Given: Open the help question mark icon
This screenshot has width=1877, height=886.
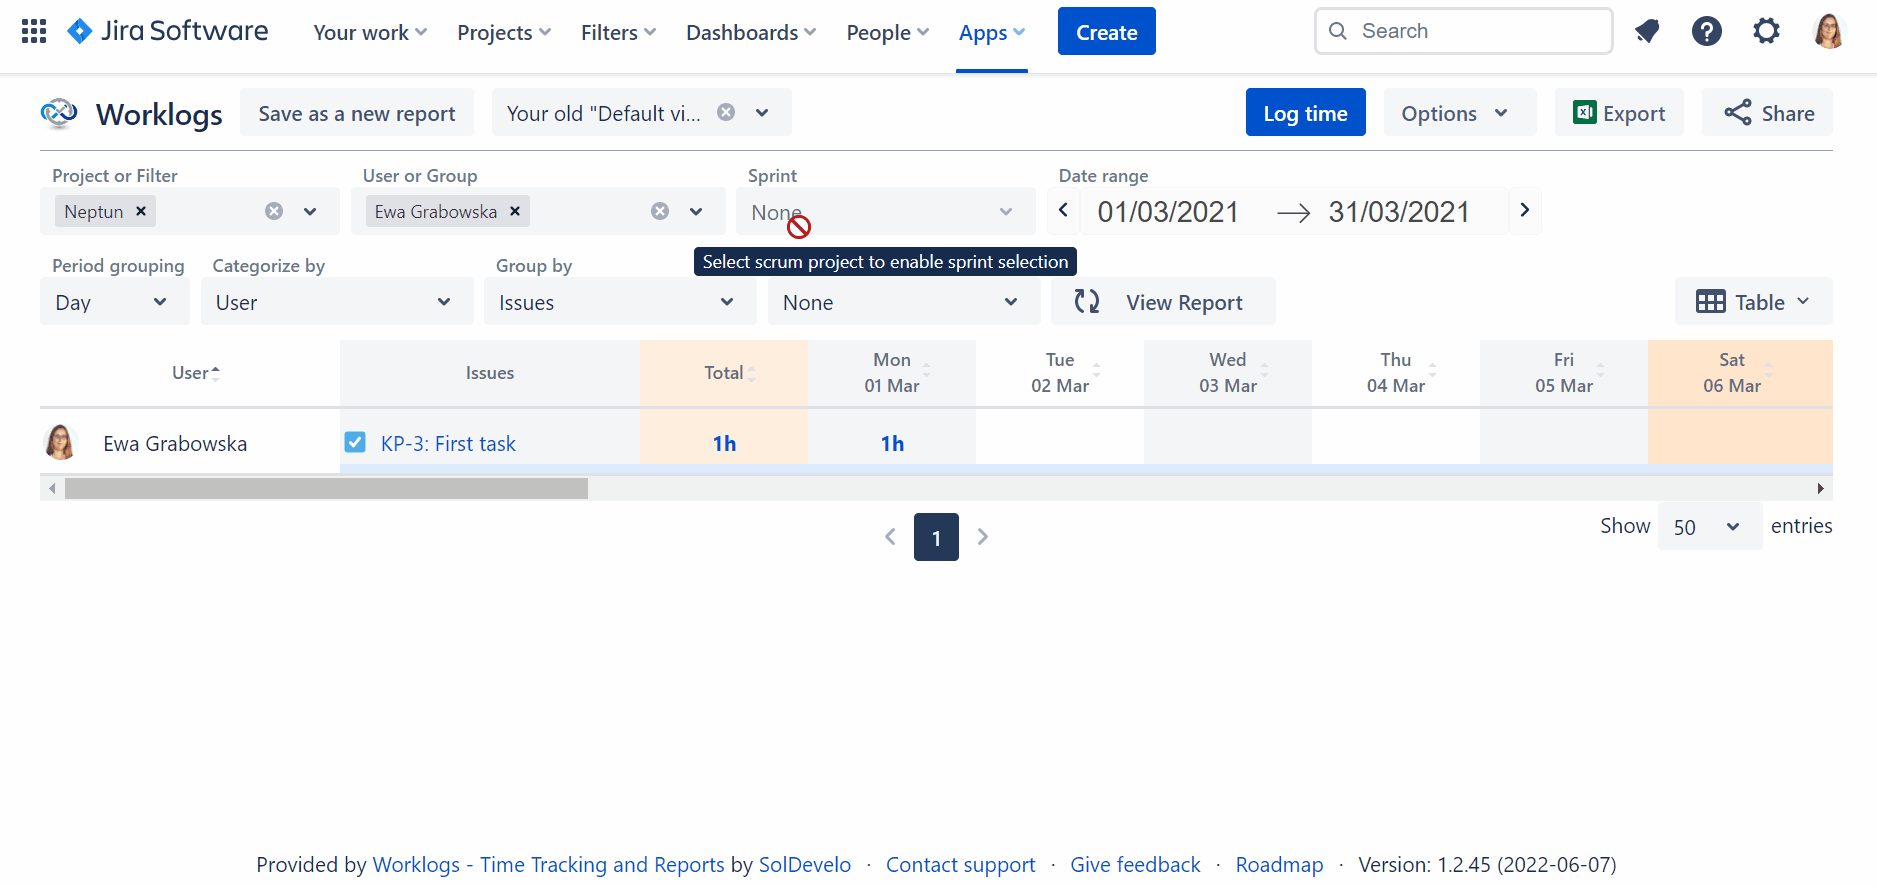Looking at the screenshot, I should pyautogui.click(x=1707, y=31).
